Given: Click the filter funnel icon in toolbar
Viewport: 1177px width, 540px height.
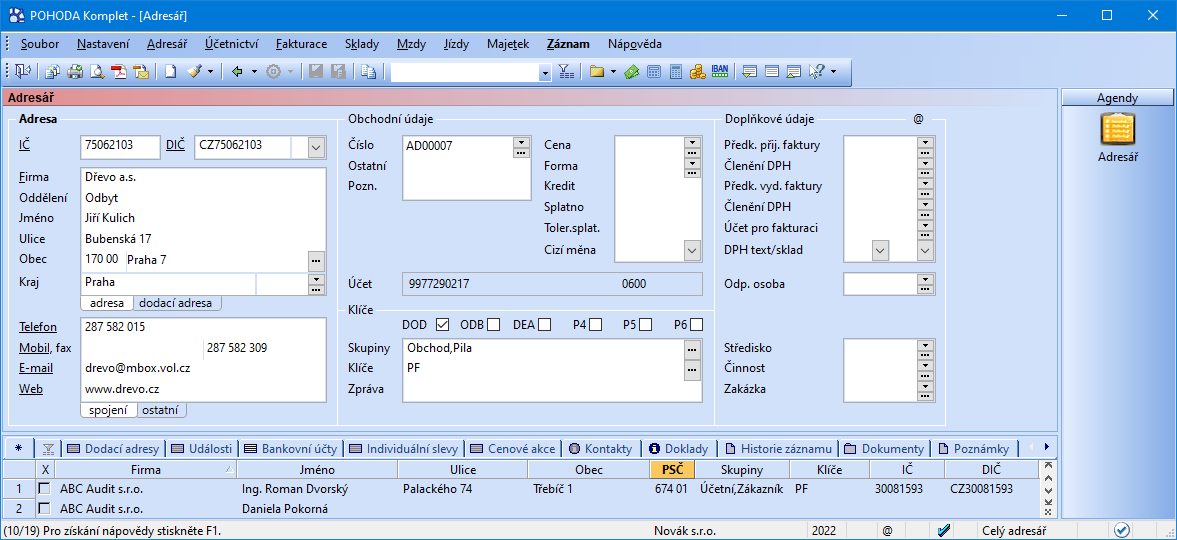Looking at the screenshot, I should (567, 71).
